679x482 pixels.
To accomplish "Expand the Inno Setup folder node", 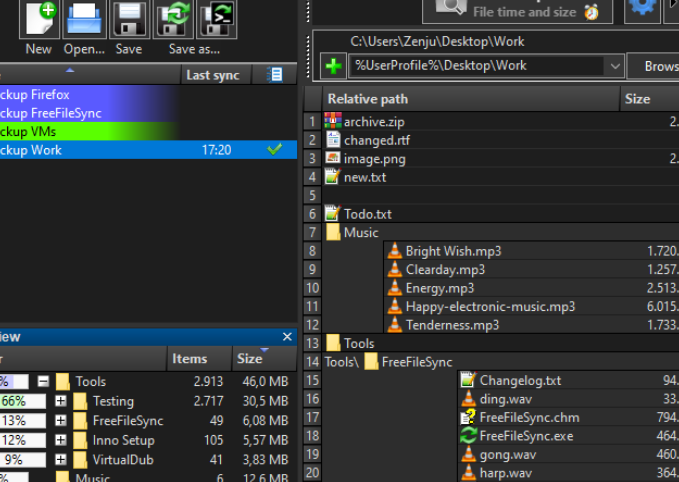I will click(61, 440).
